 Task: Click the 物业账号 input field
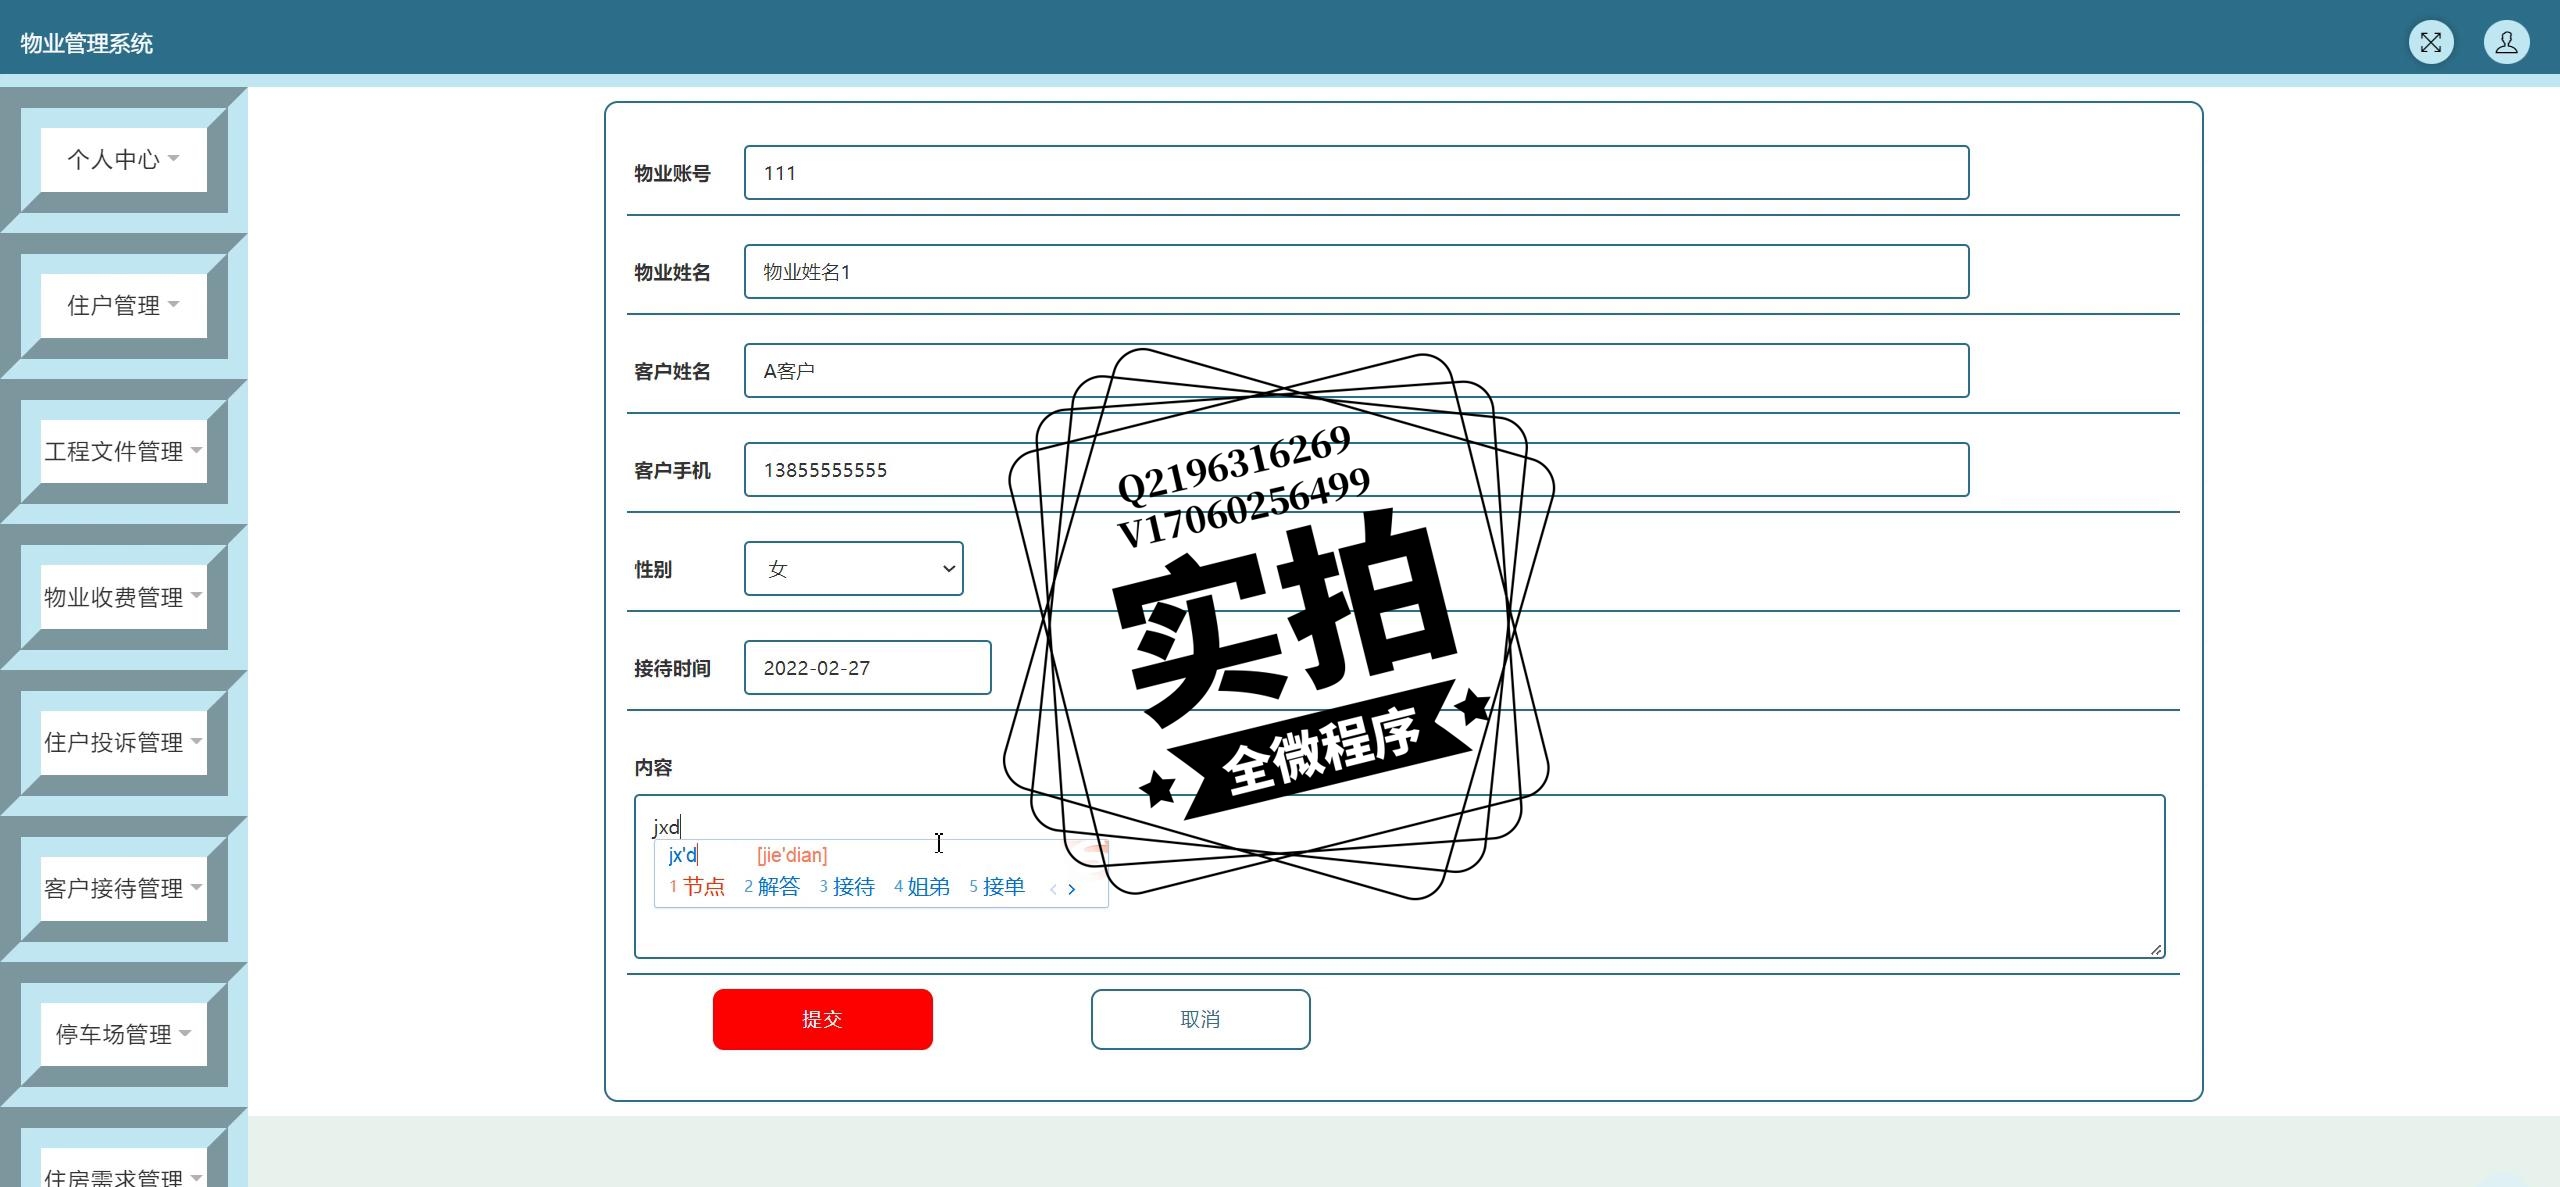[x=1356, y=173]
